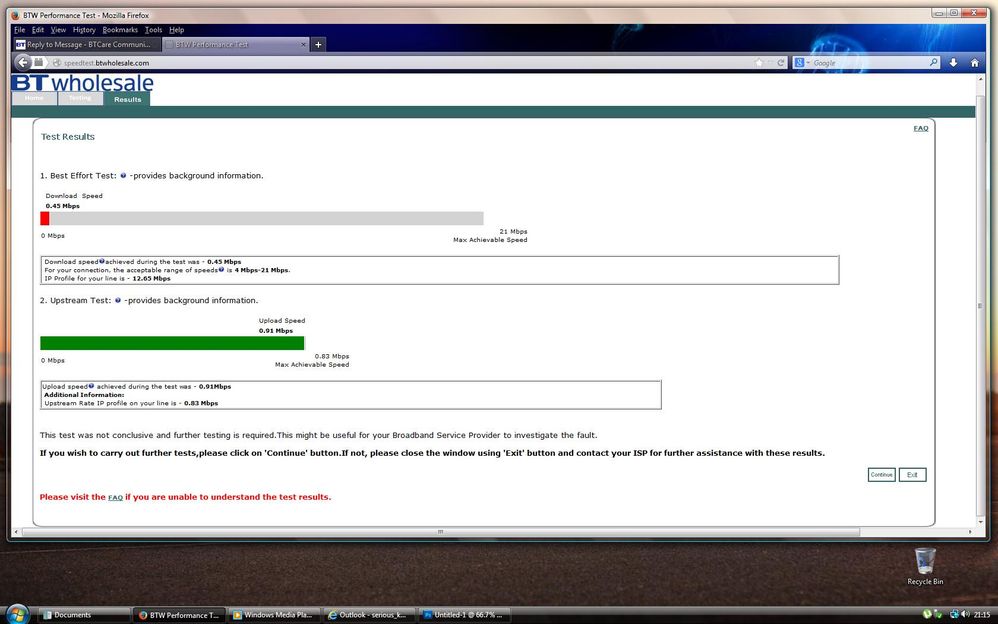The height and width of the screenshot is (624, 998).
Task: Click the 21:15 clock
Action: tap(981, 614)
